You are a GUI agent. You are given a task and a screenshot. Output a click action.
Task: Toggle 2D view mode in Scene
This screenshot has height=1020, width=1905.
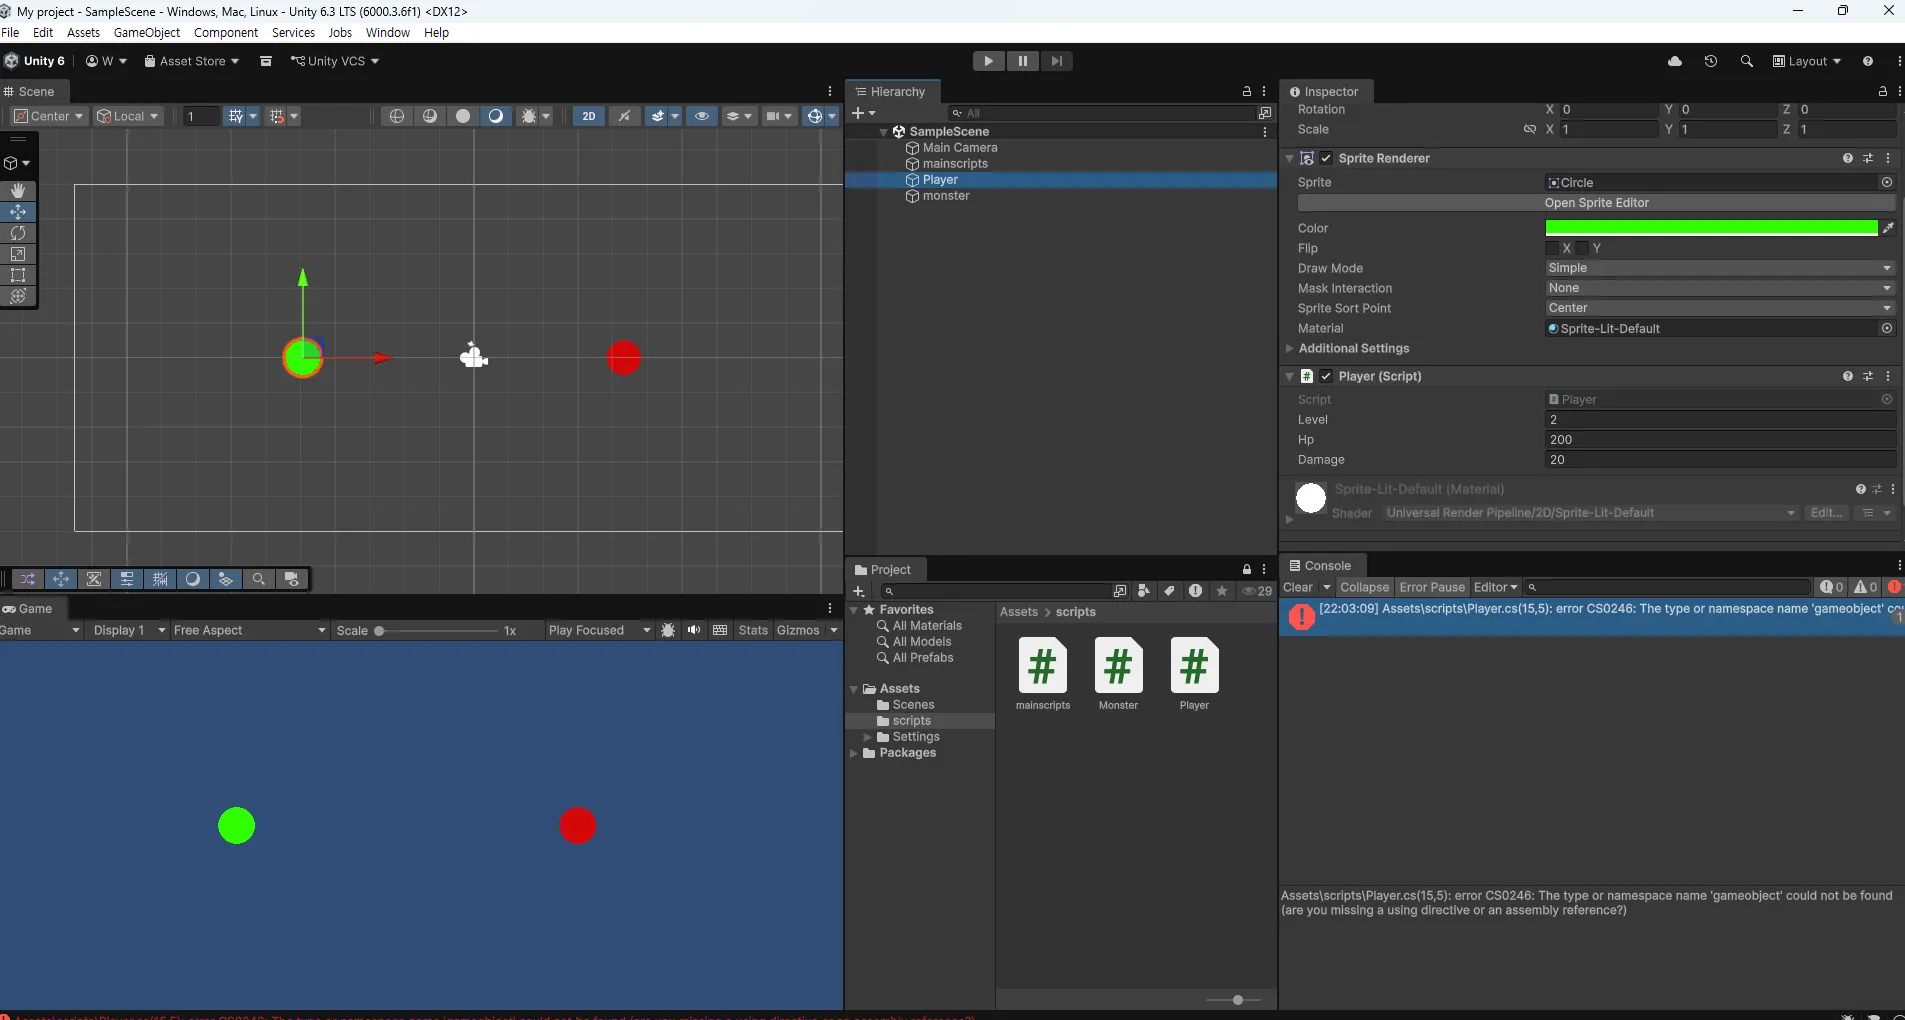589,116
